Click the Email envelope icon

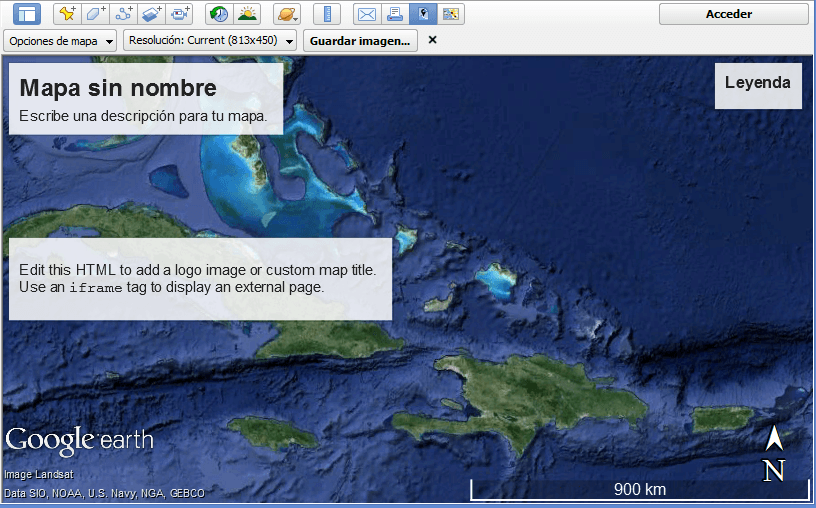[x=367, y=14]
